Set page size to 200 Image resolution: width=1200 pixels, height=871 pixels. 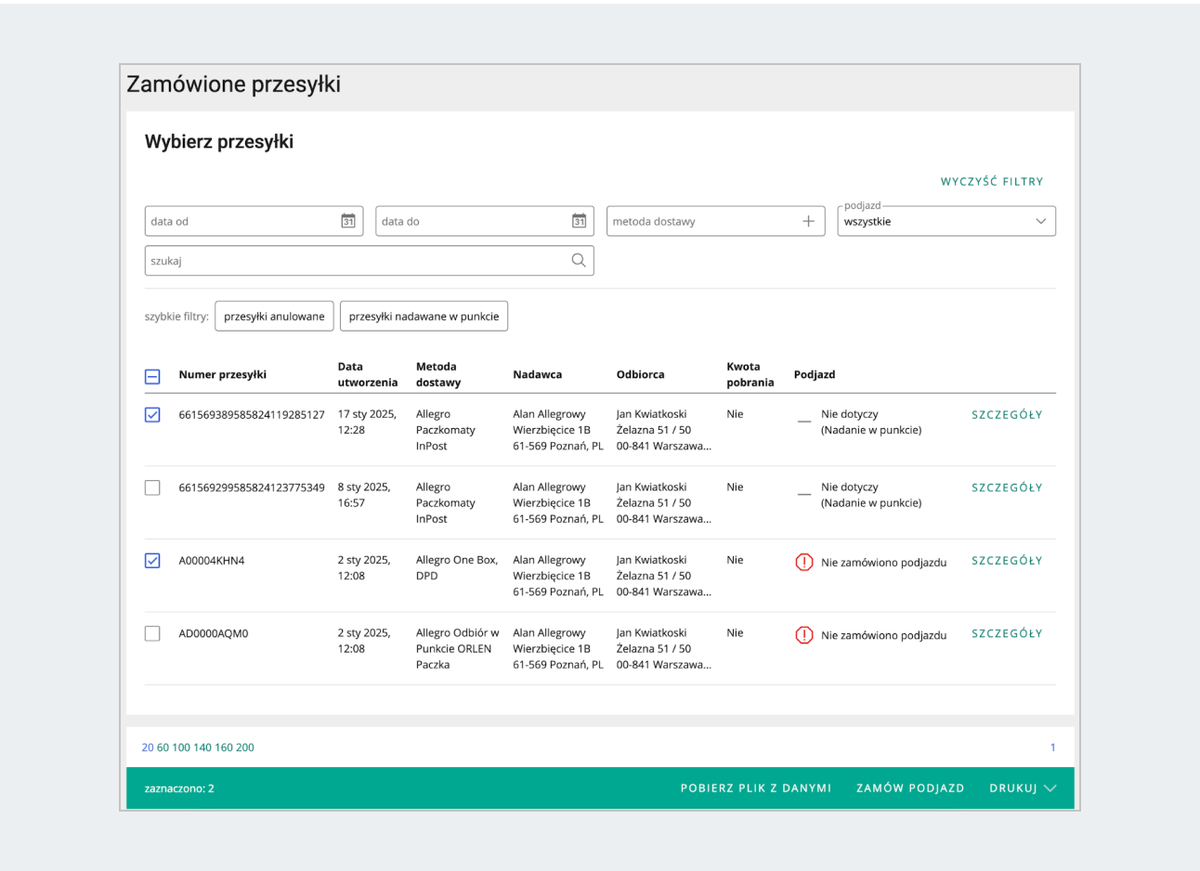245,748
